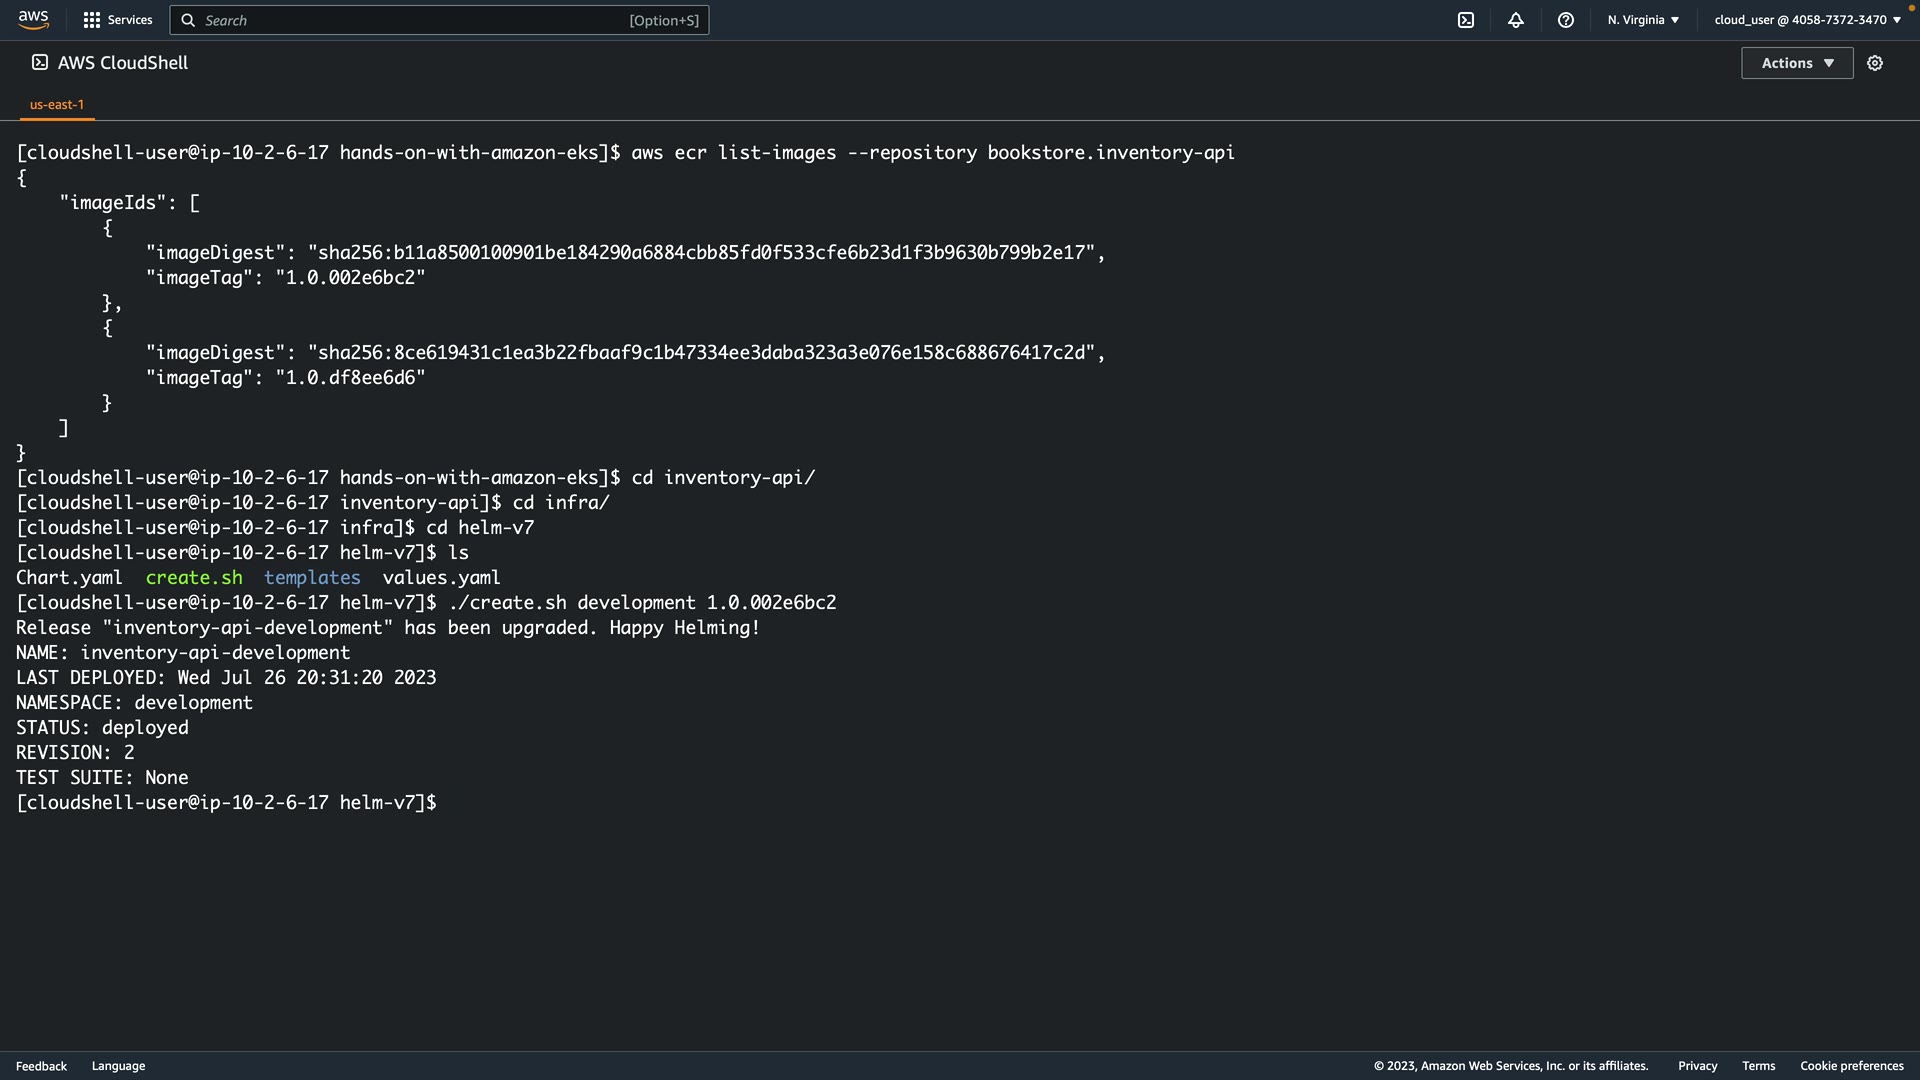
Task: Expand the N. Virginia region dropdown
Action: click(1643, 20)
